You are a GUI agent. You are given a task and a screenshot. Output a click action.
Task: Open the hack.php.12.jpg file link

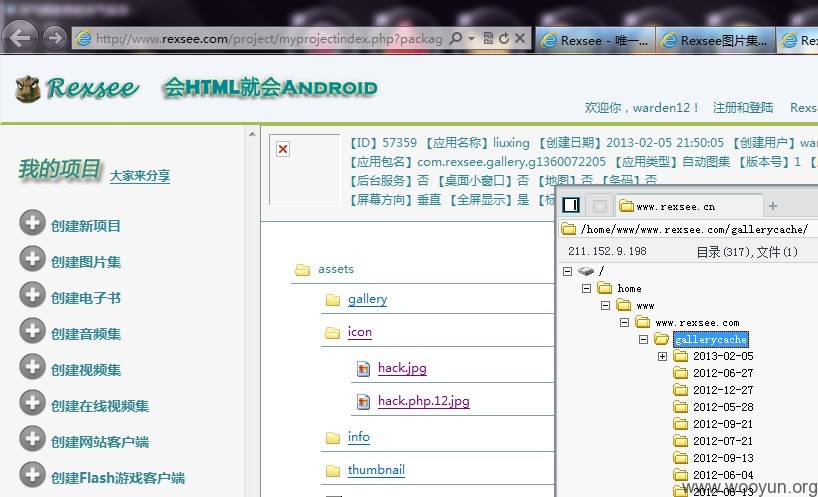424,401
